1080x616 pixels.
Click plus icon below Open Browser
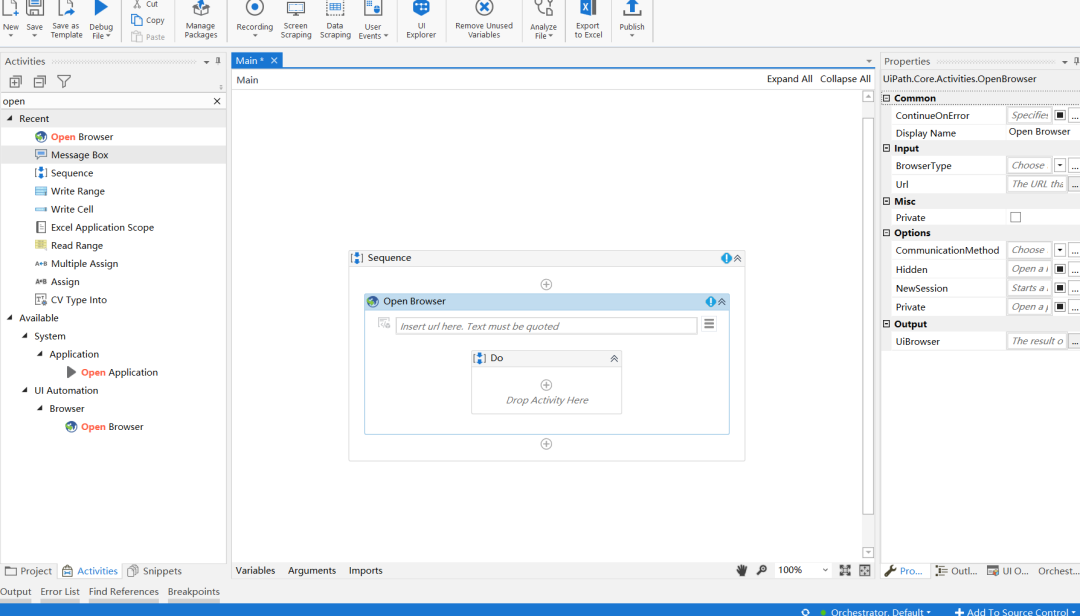click(546, 444)
